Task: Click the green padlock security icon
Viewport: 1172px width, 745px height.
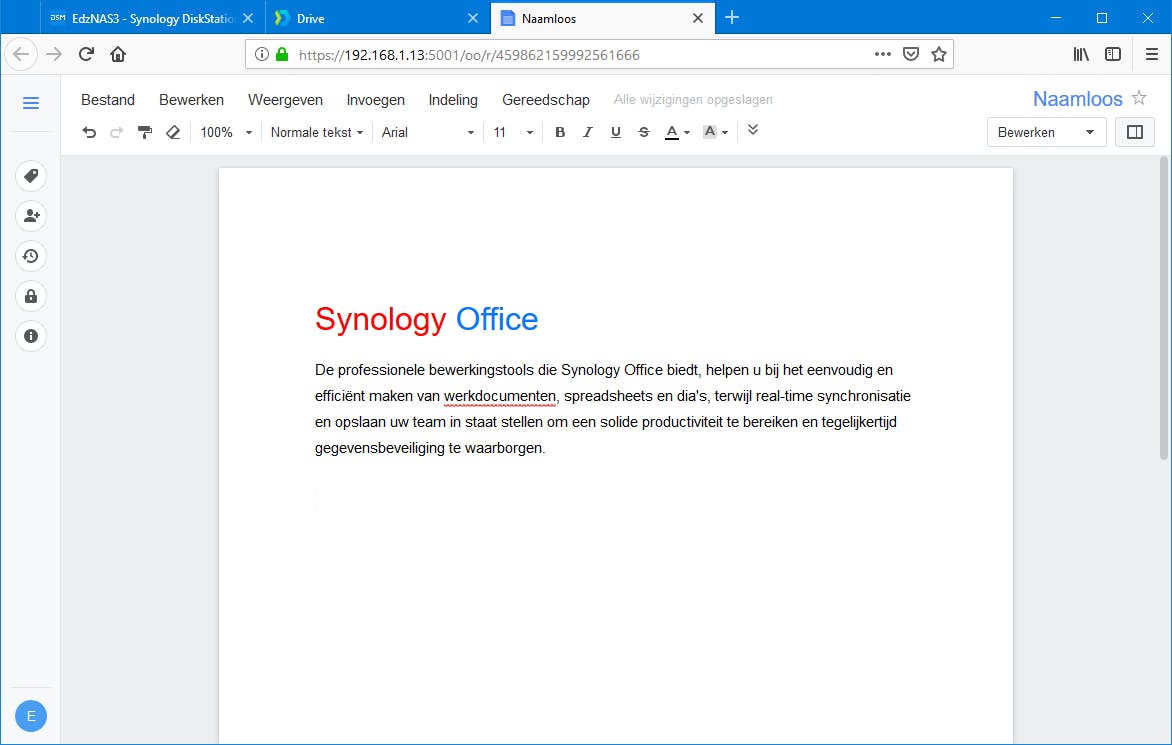Action: (282, 54)
